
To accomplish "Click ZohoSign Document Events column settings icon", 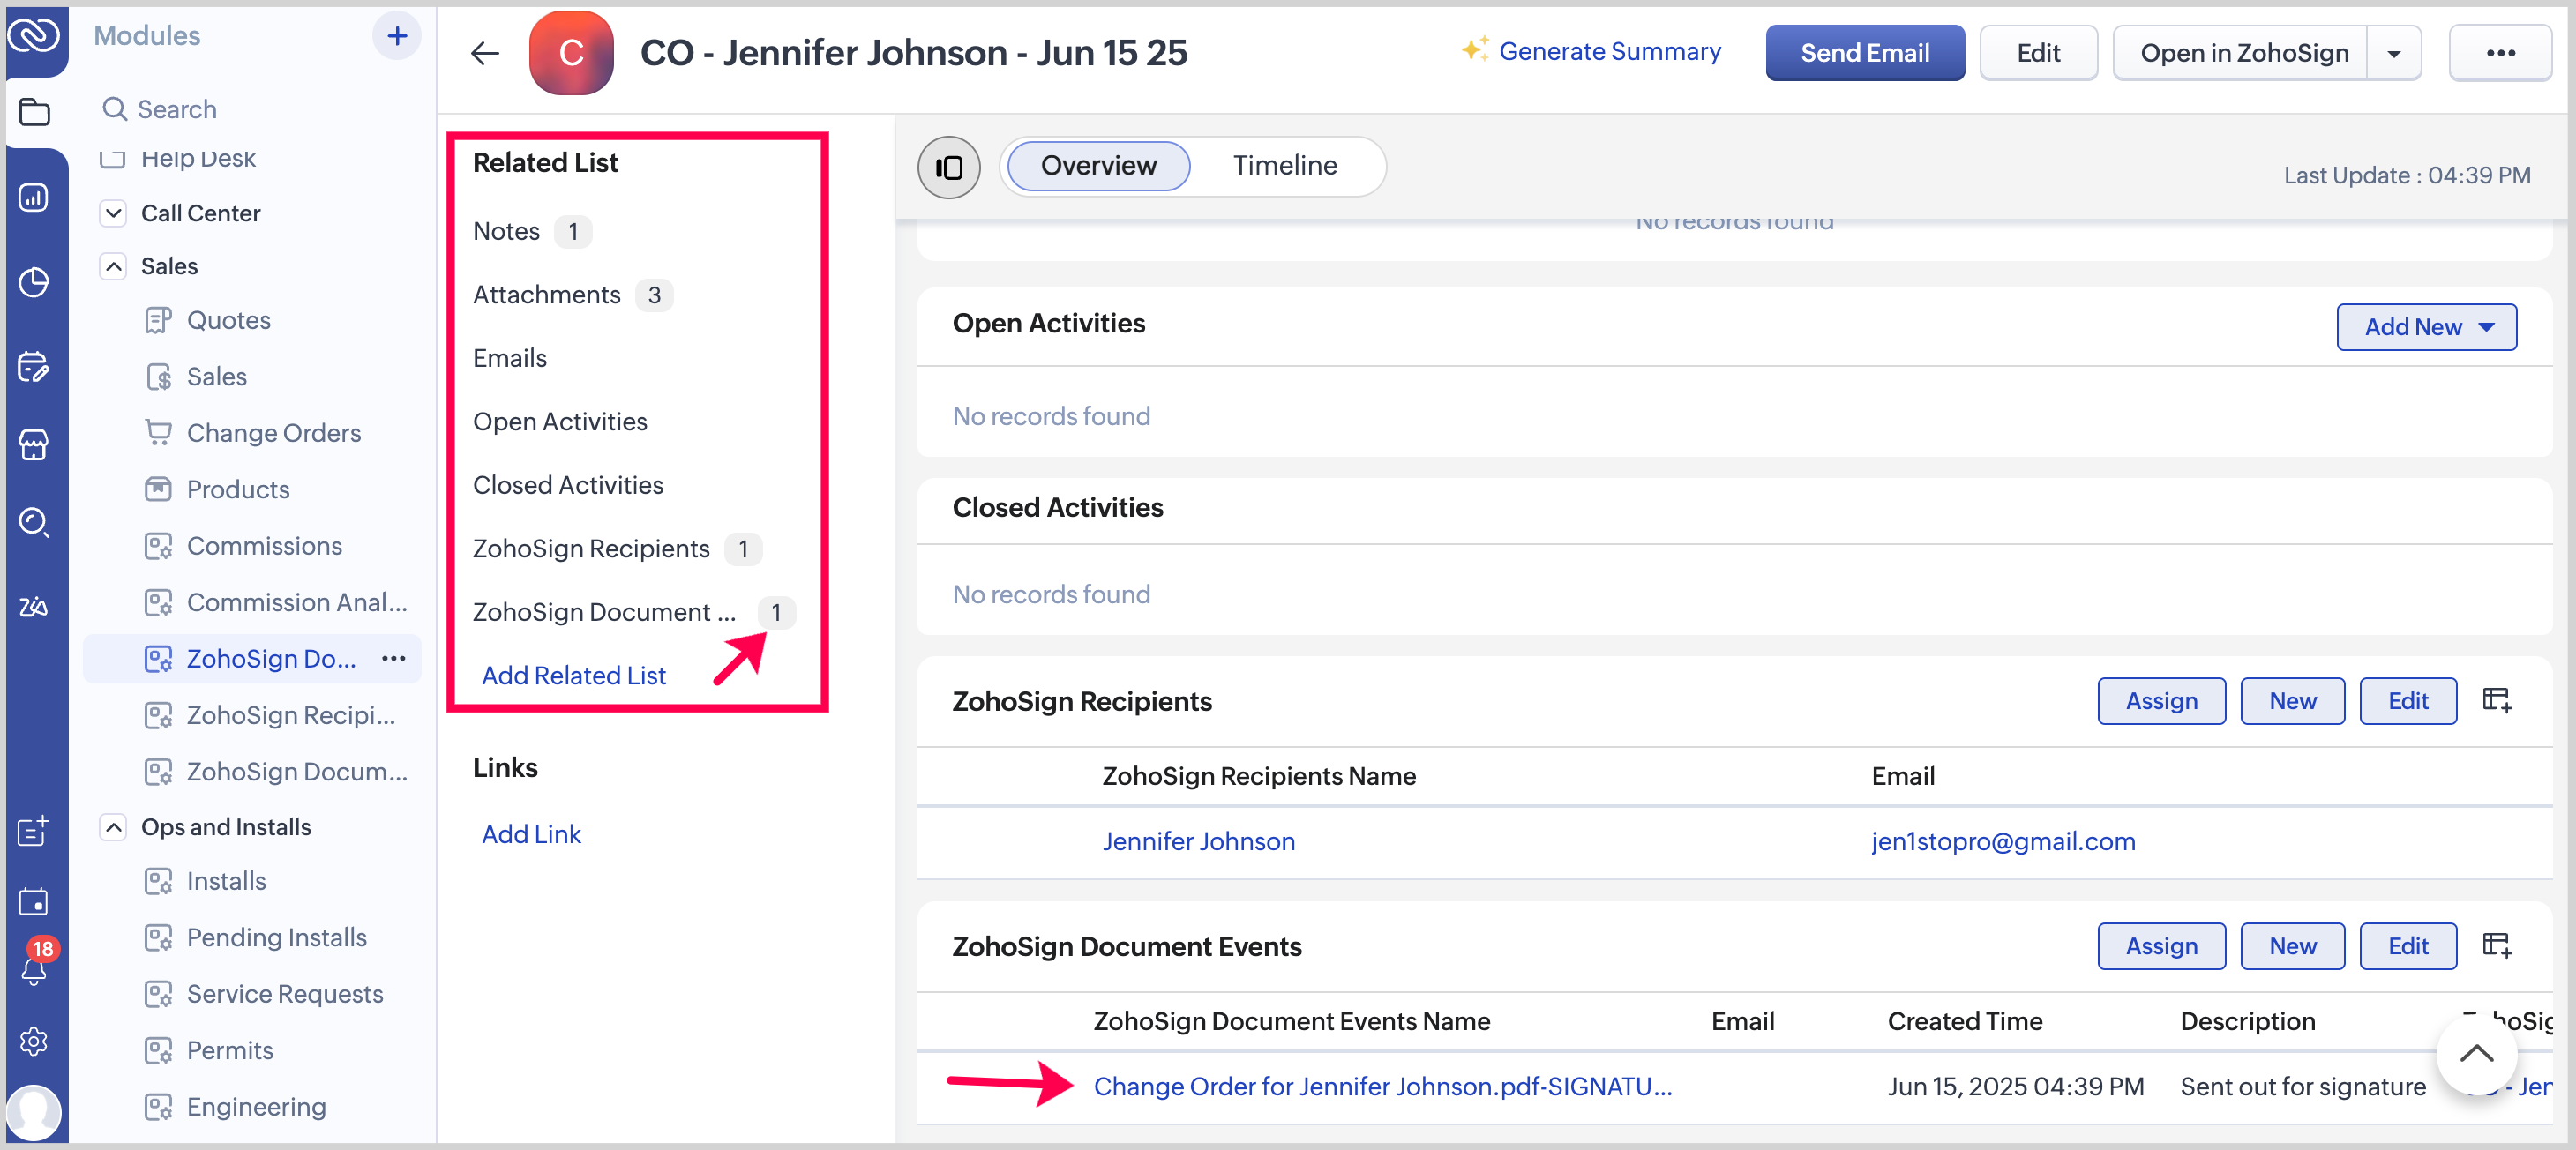I will [2496, 946].
